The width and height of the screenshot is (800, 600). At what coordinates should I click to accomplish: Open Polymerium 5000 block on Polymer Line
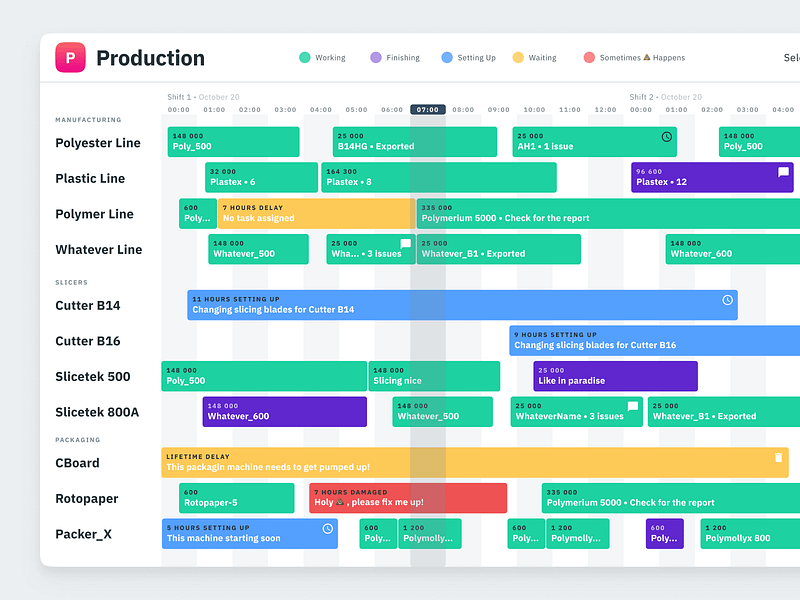click(x=608, y=213)
